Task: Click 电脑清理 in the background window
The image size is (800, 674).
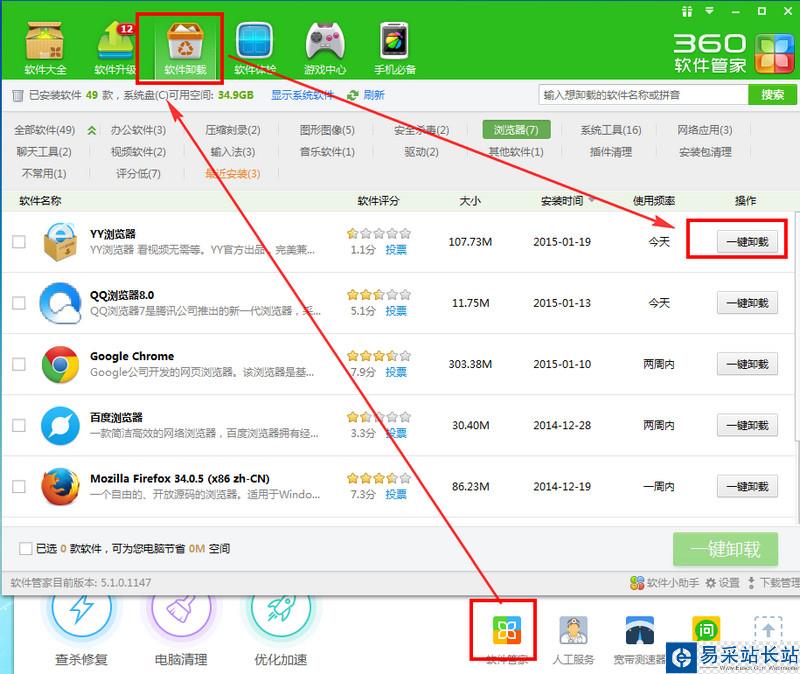Action: pyautogui.click(x=181, y=633)
